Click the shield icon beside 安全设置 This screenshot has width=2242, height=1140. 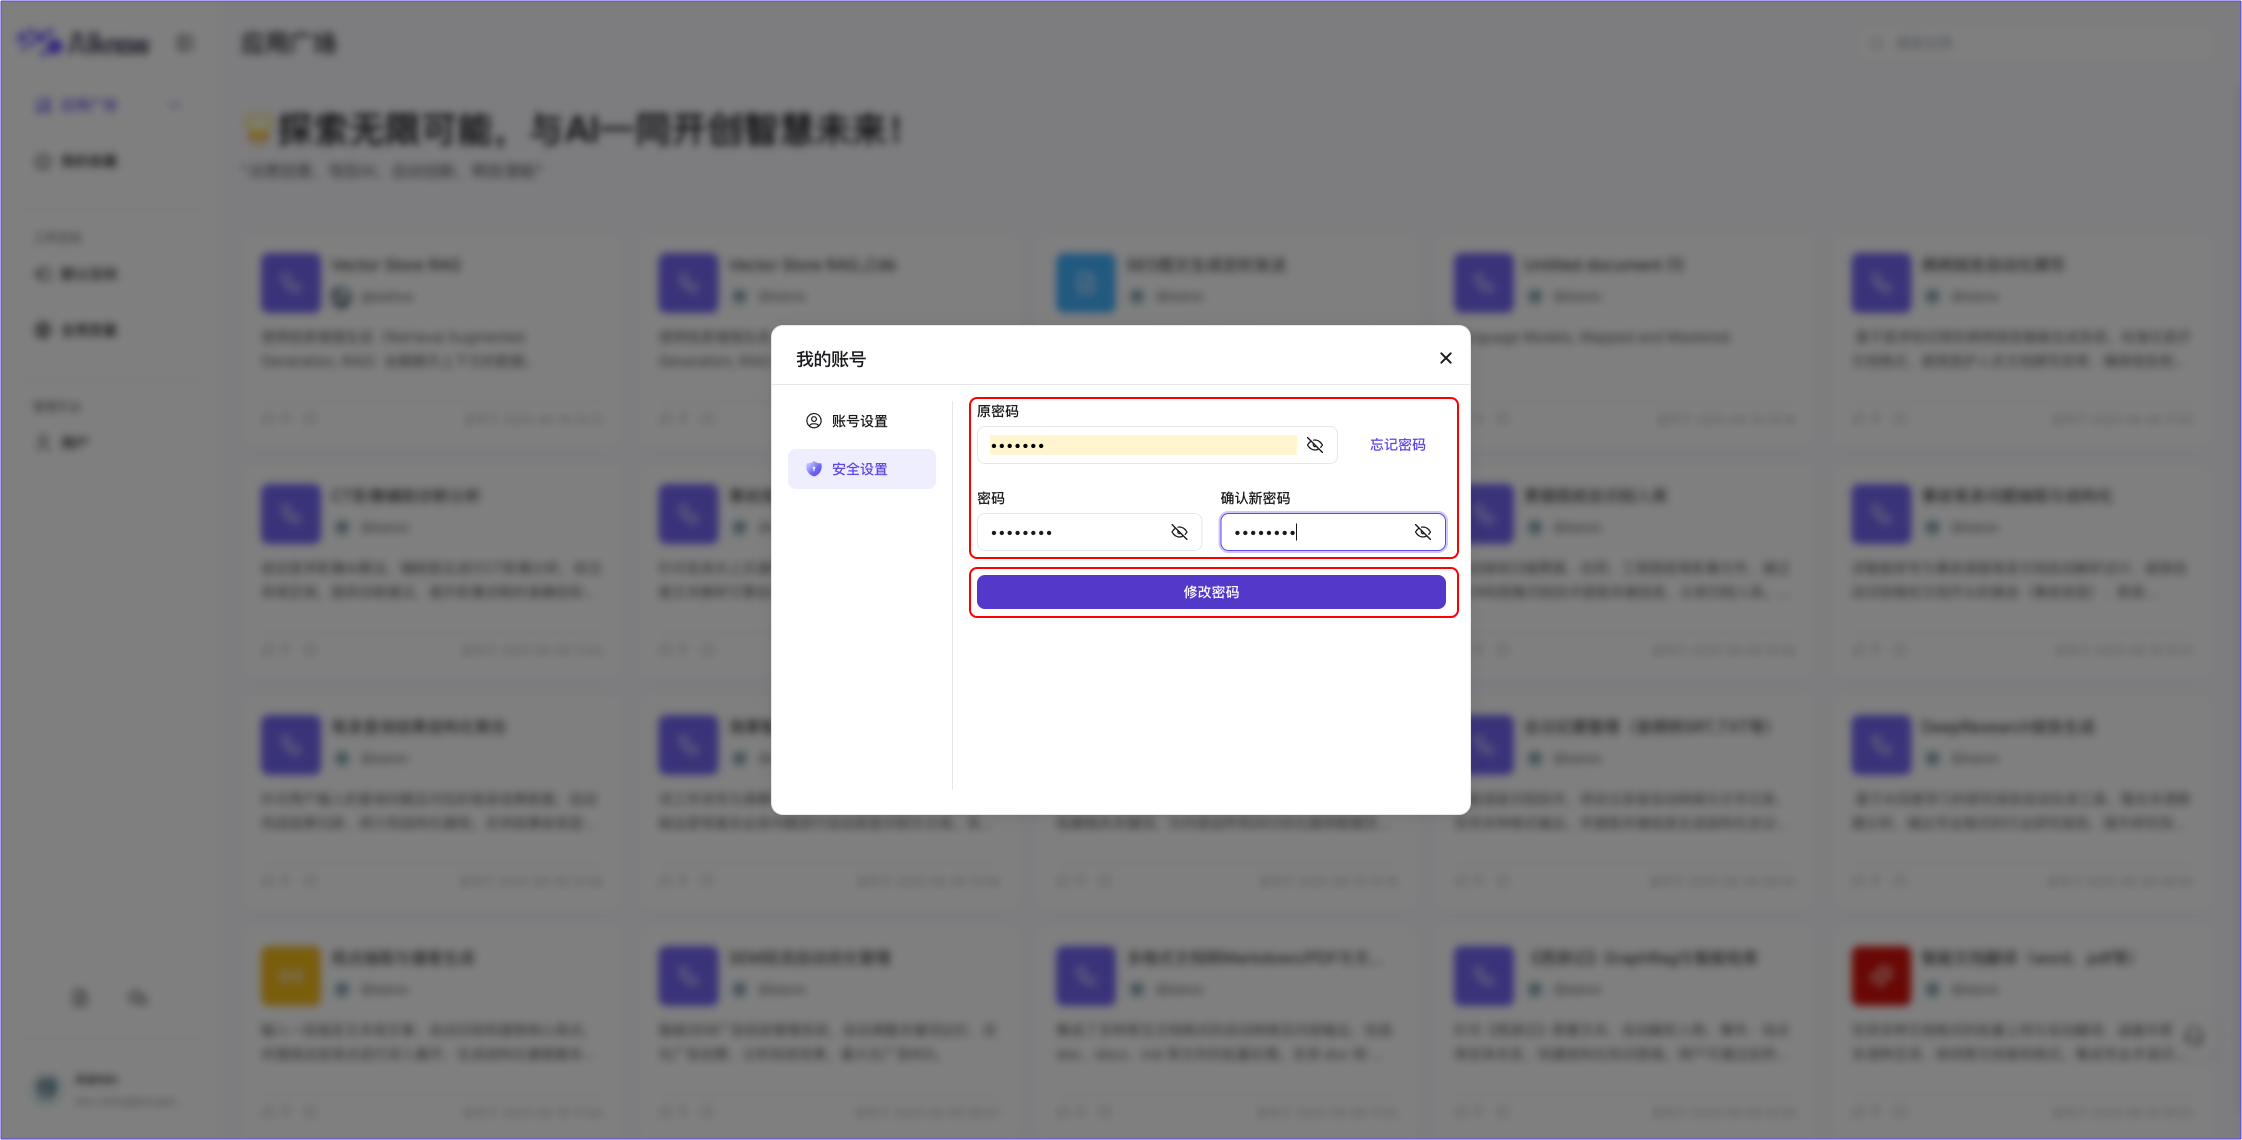point(814,468)
